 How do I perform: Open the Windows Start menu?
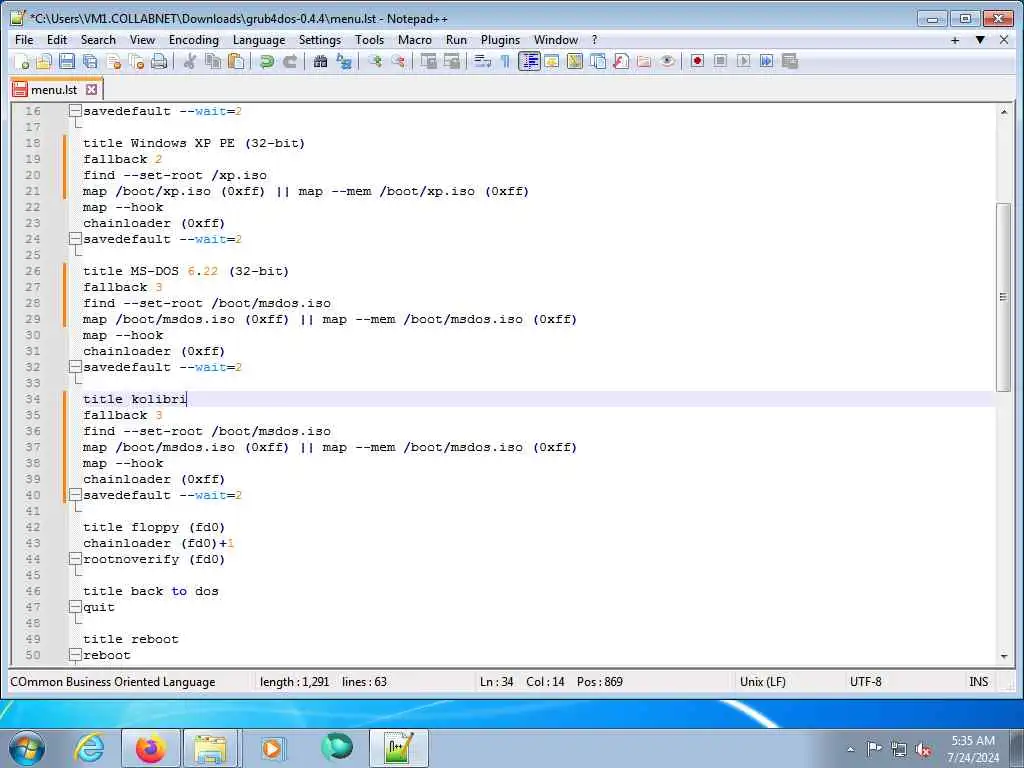point(27,748)
